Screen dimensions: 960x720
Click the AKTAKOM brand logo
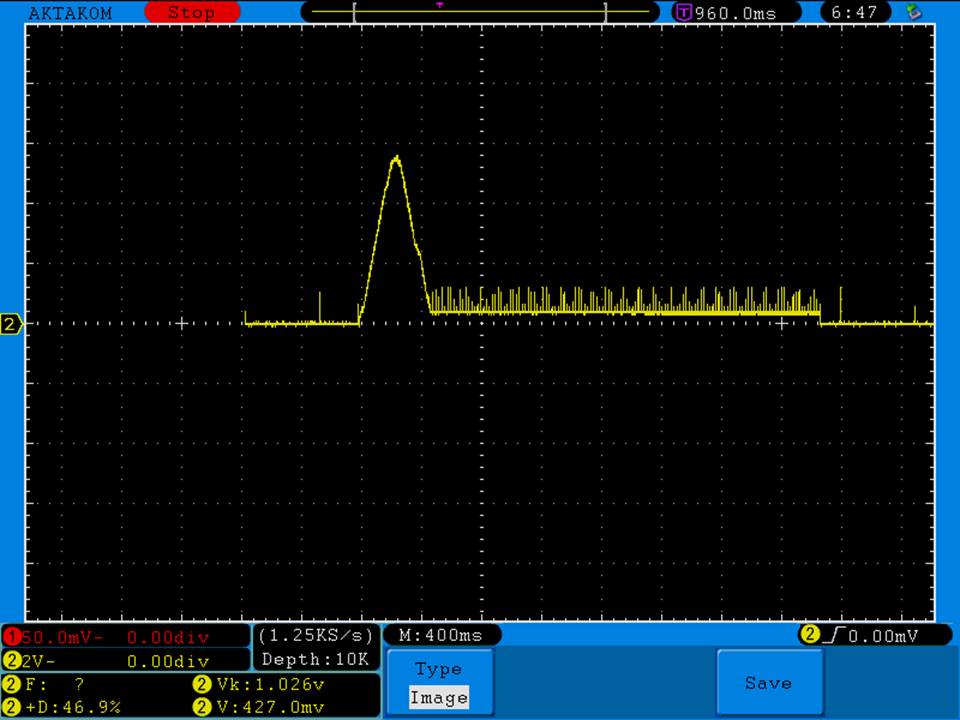pos(70,13)
